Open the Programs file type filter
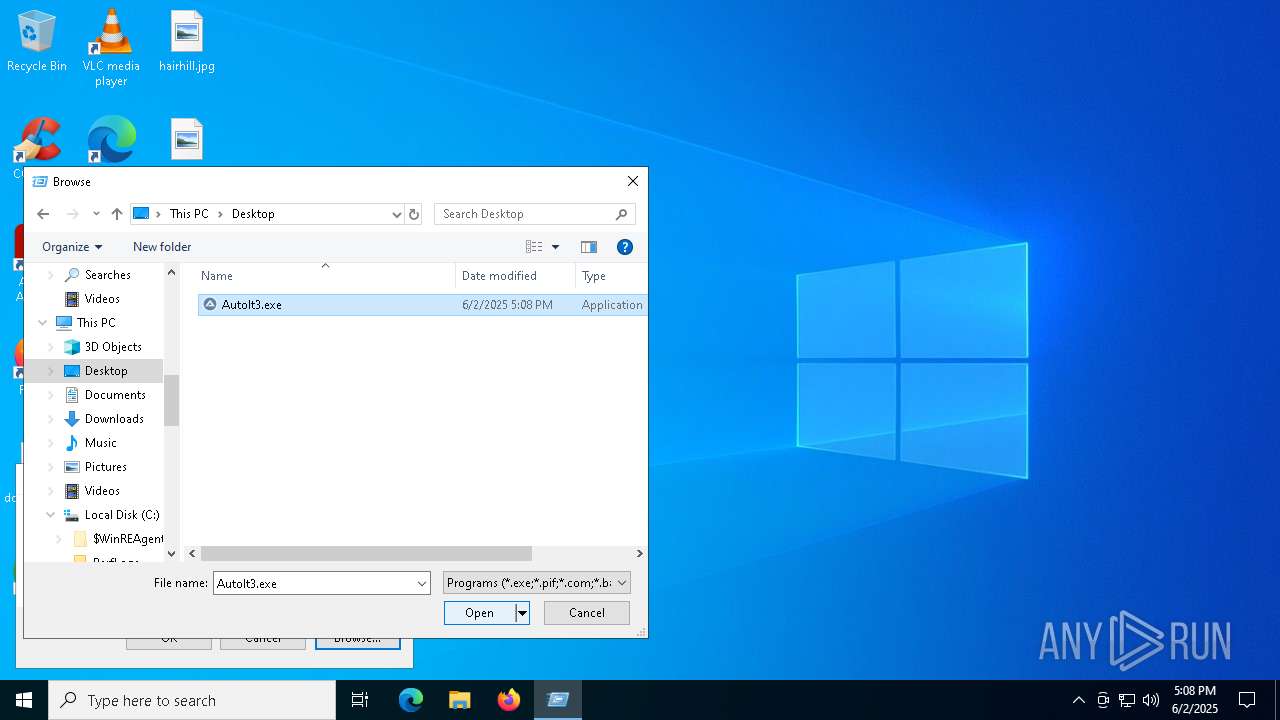This screenshot has height=720, width=1280. [x=537, y=583]
